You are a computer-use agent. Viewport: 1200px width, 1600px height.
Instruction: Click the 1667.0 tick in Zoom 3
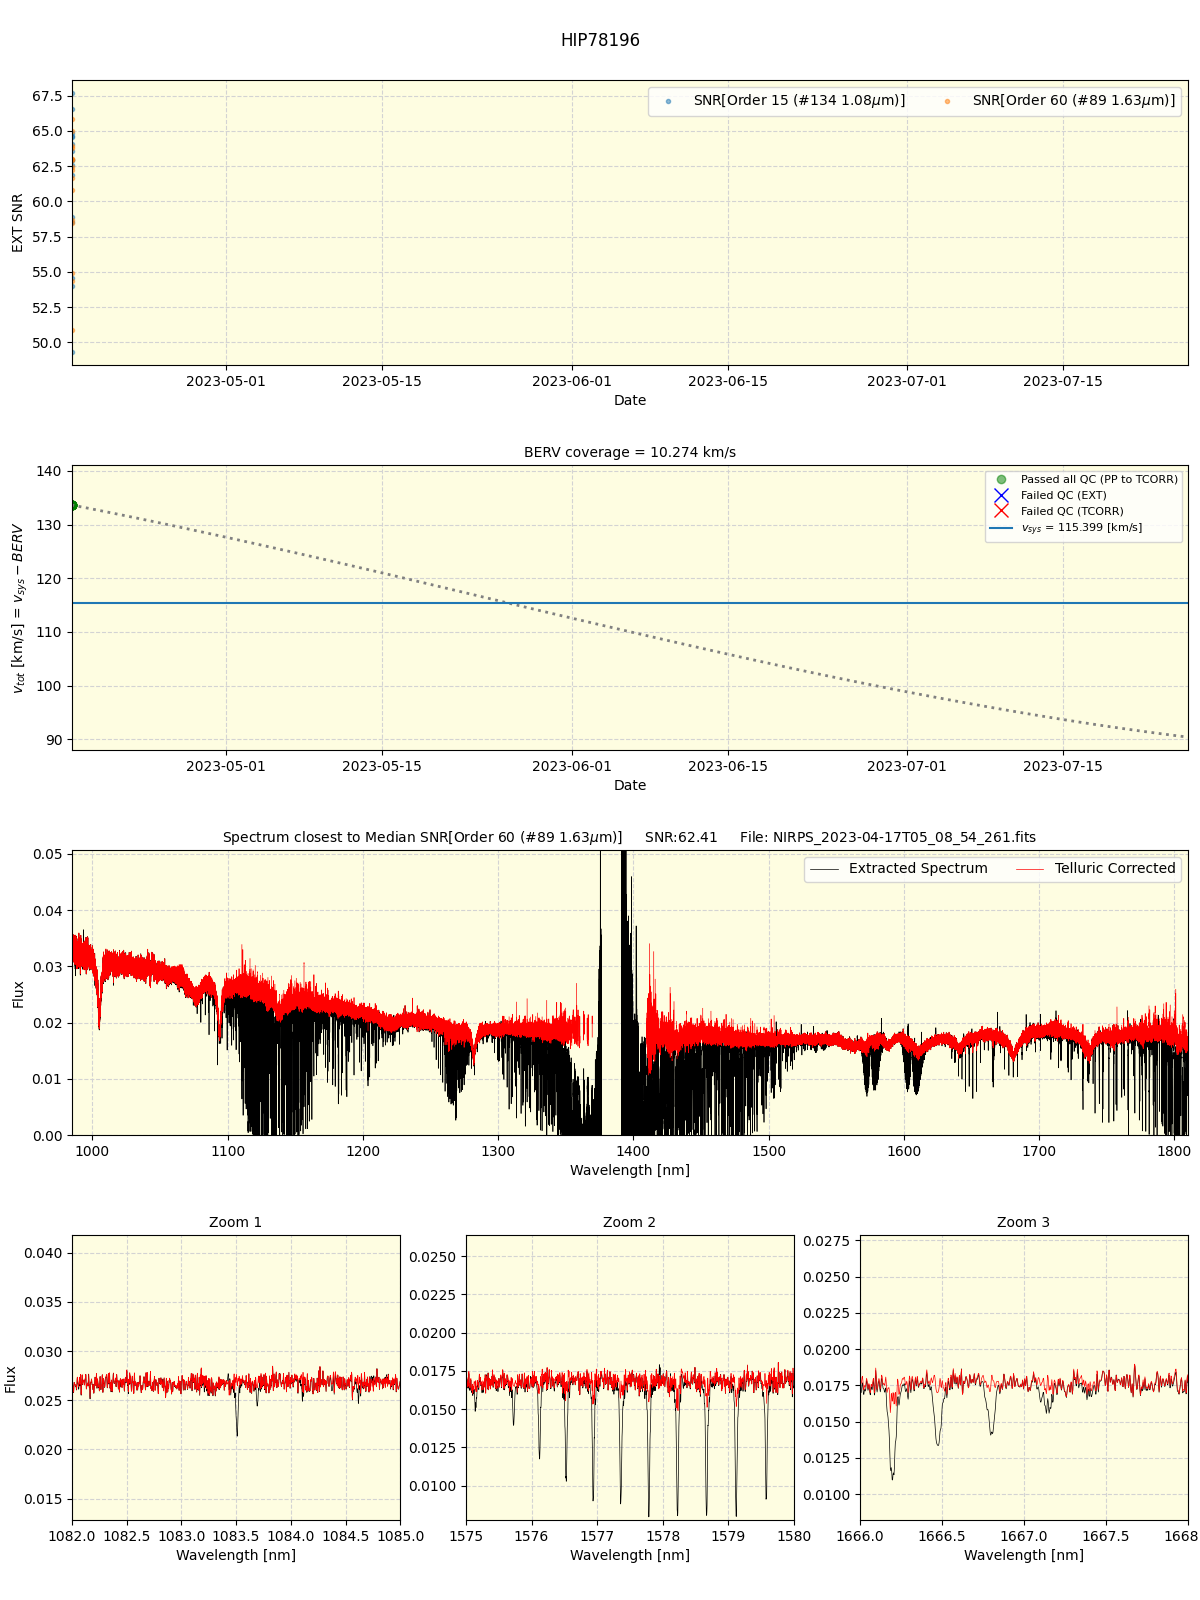pyautogui.click(x=1024, y=1536)
